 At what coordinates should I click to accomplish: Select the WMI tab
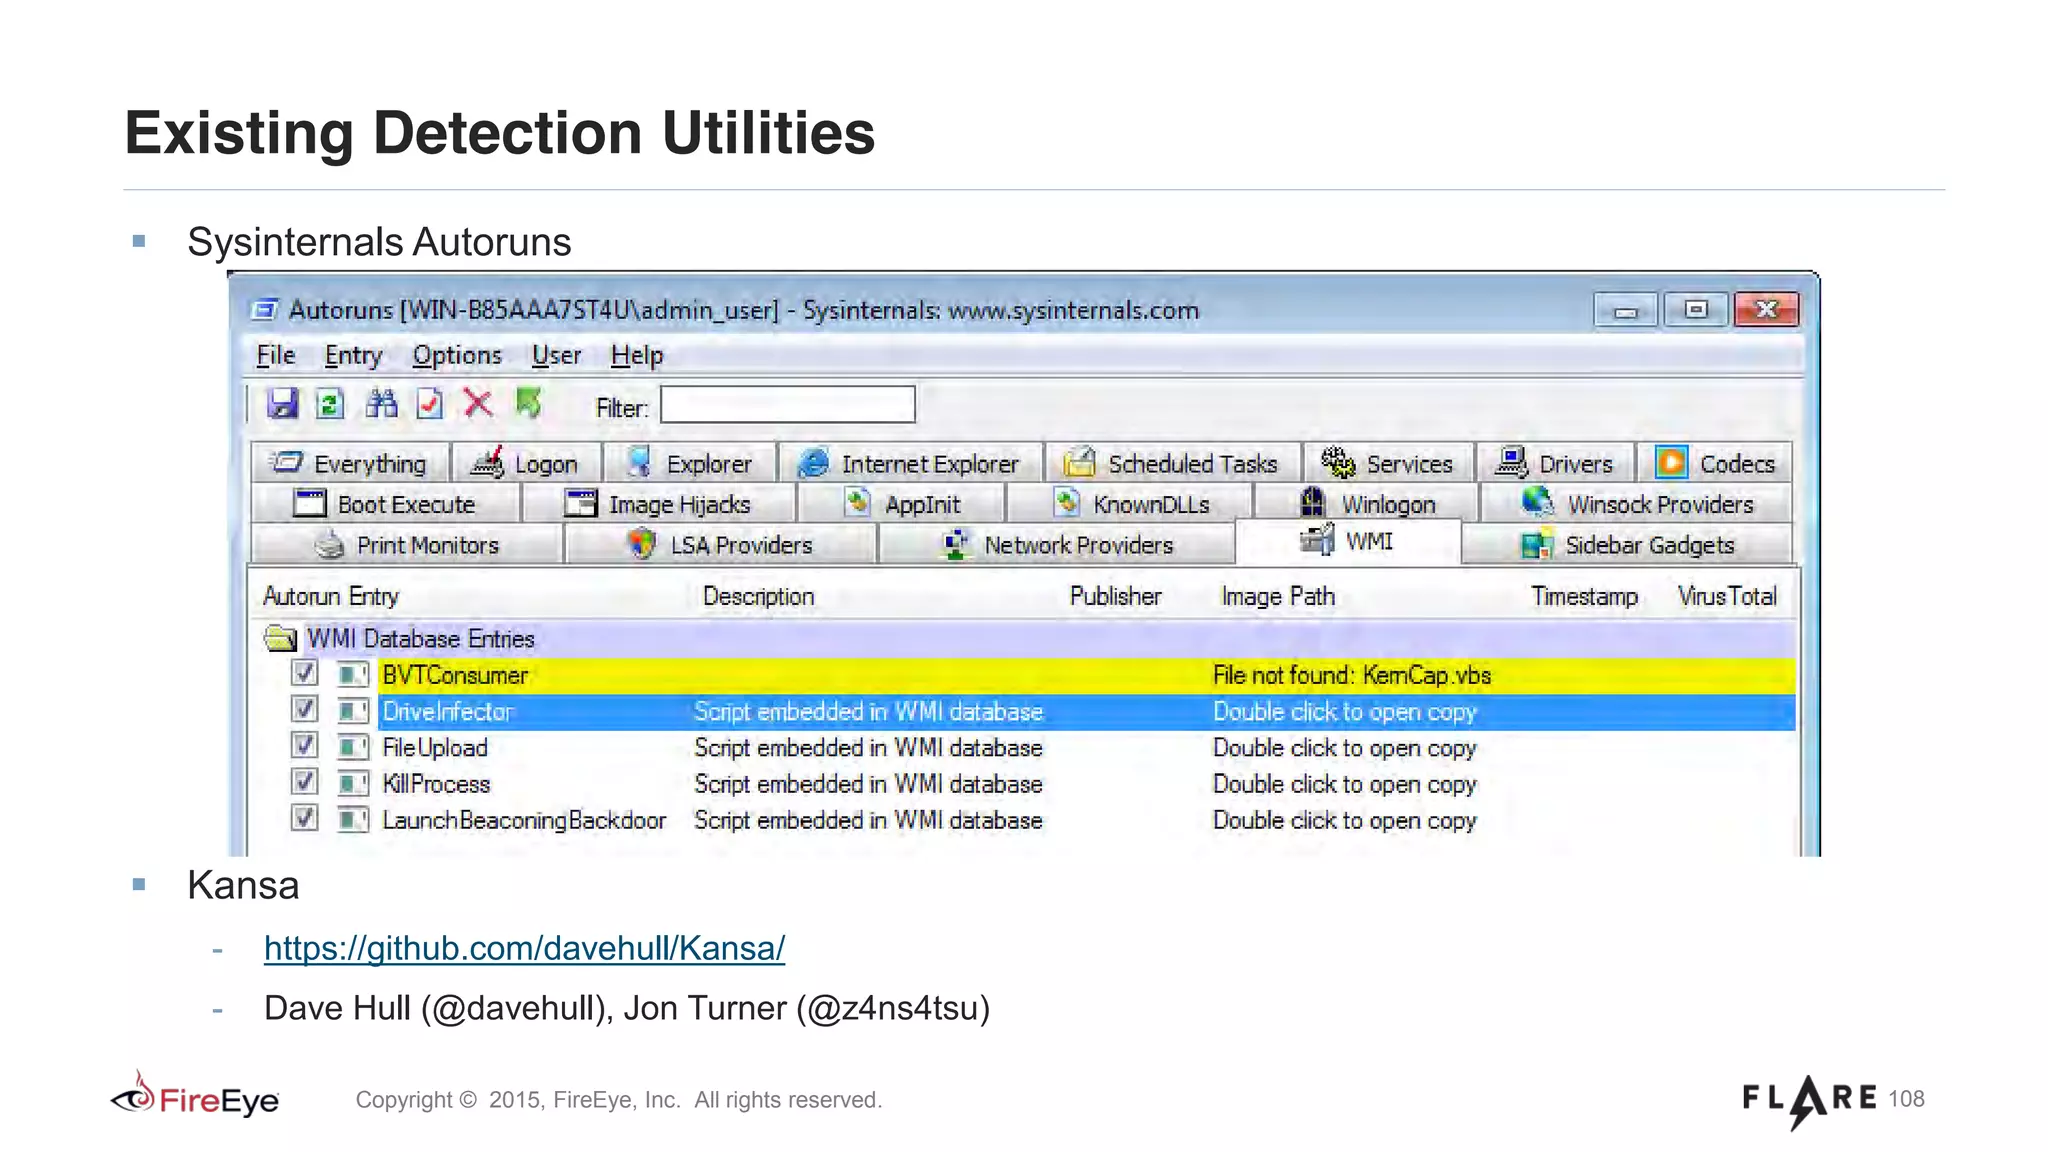1348,541
